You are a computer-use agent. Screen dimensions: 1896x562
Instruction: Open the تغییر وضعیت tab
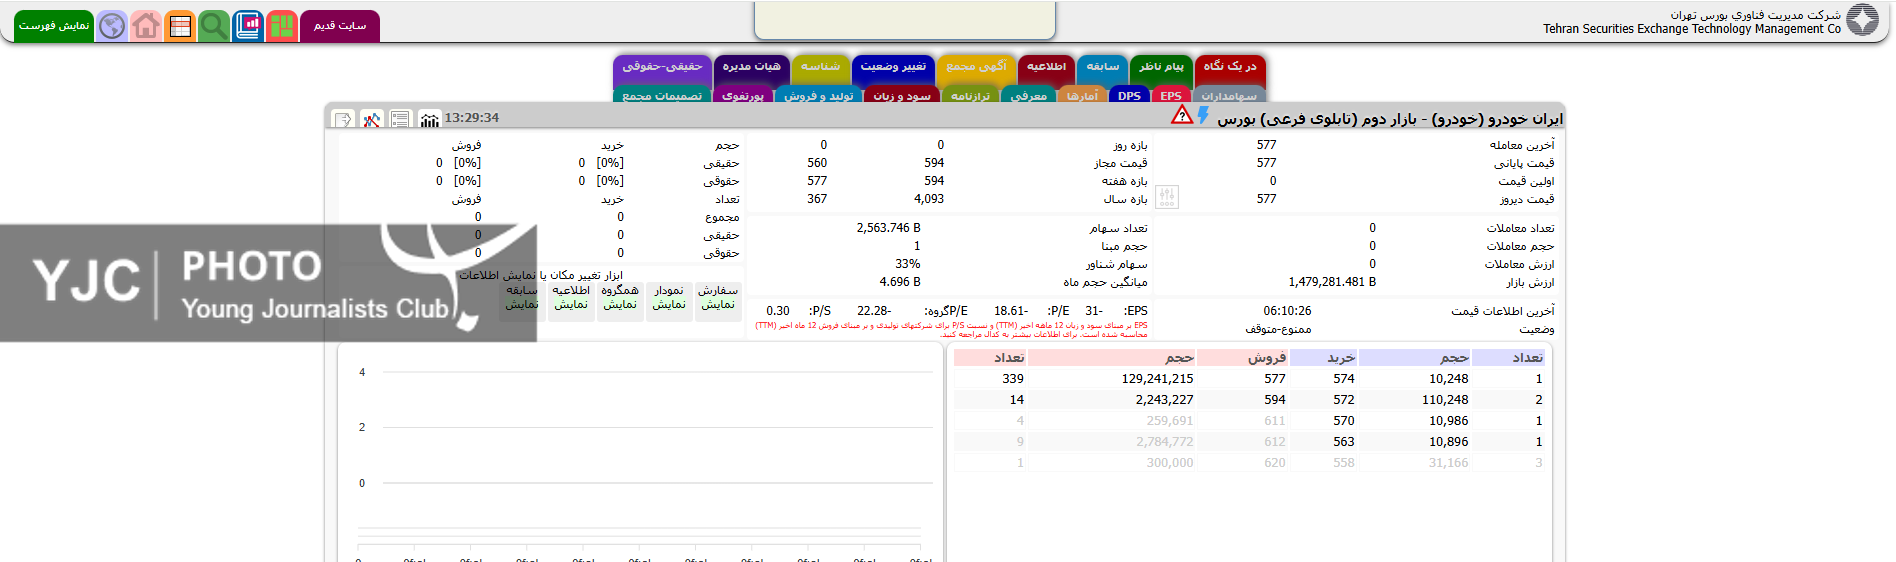[893, 69]
